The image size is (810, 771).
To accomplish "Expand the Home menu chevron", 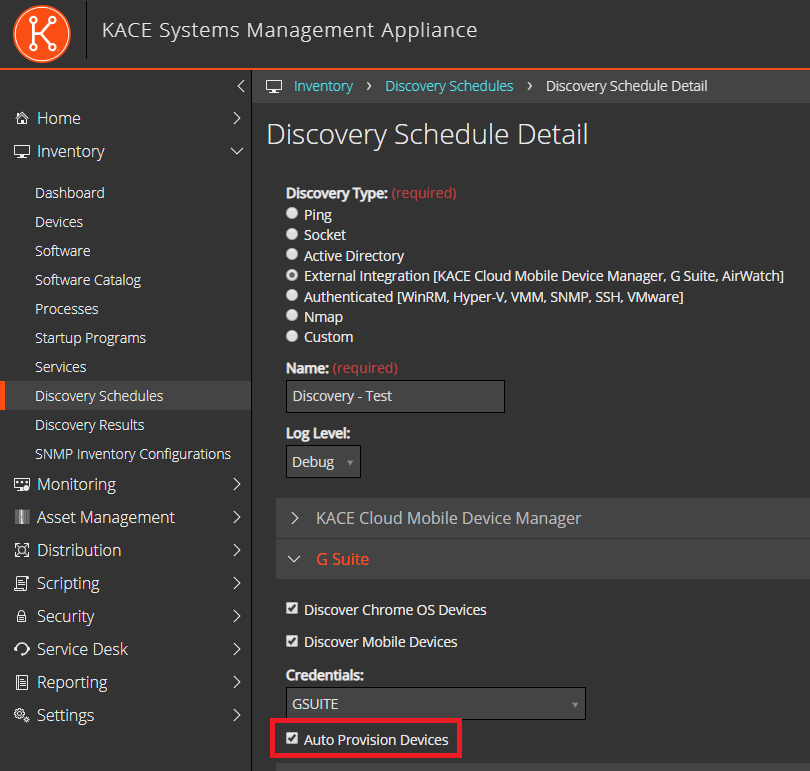I will [x=237, y=118].
